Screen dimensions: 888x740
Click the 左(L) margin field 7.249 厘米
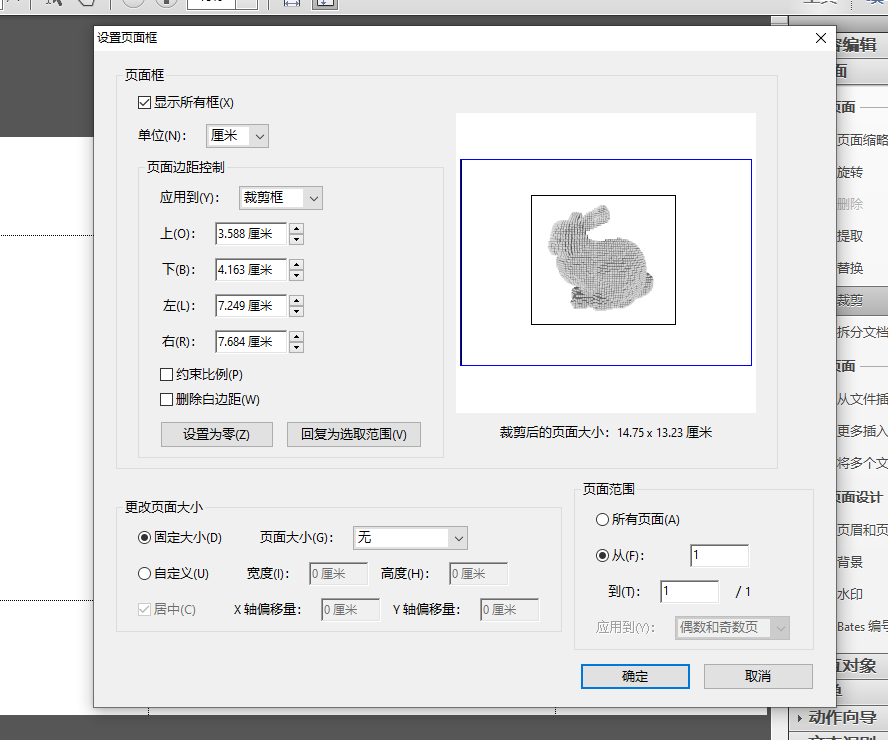tap(251, 306)
